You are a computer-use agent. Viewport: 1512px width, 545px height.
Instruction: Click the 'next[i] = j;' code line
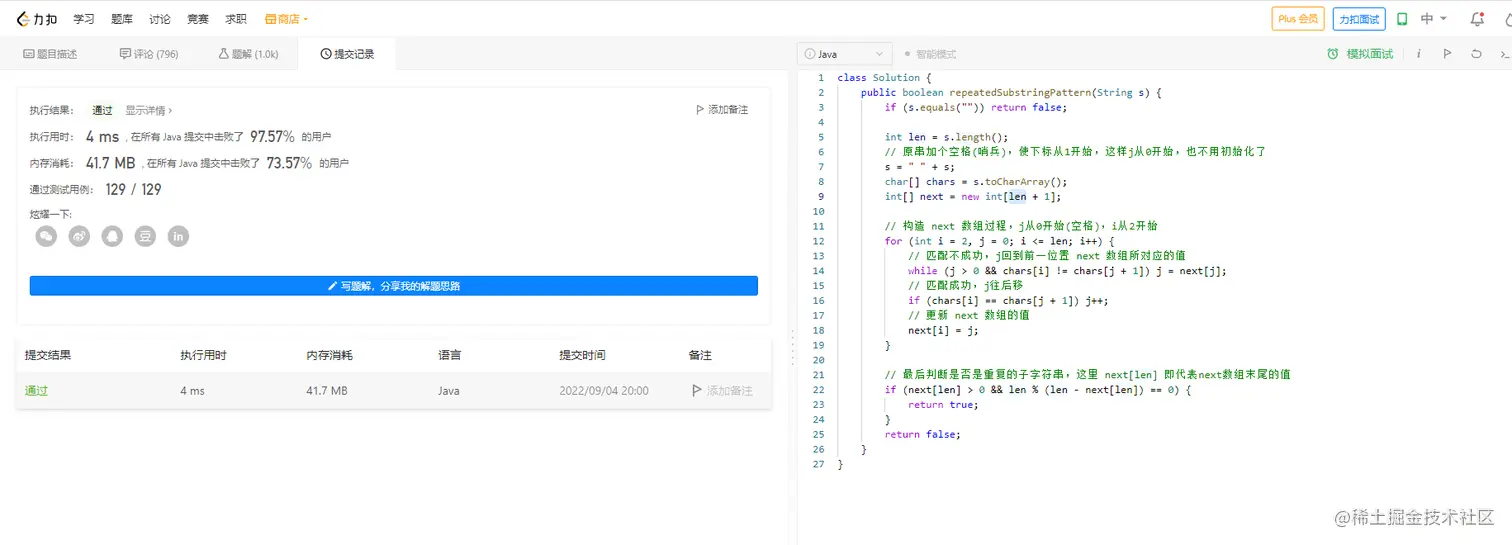(x=943, y=330)
